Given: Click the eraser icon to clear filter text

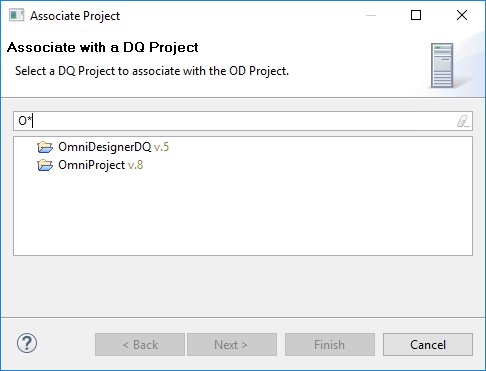Looking at the screenshot, I should (463, 121).
